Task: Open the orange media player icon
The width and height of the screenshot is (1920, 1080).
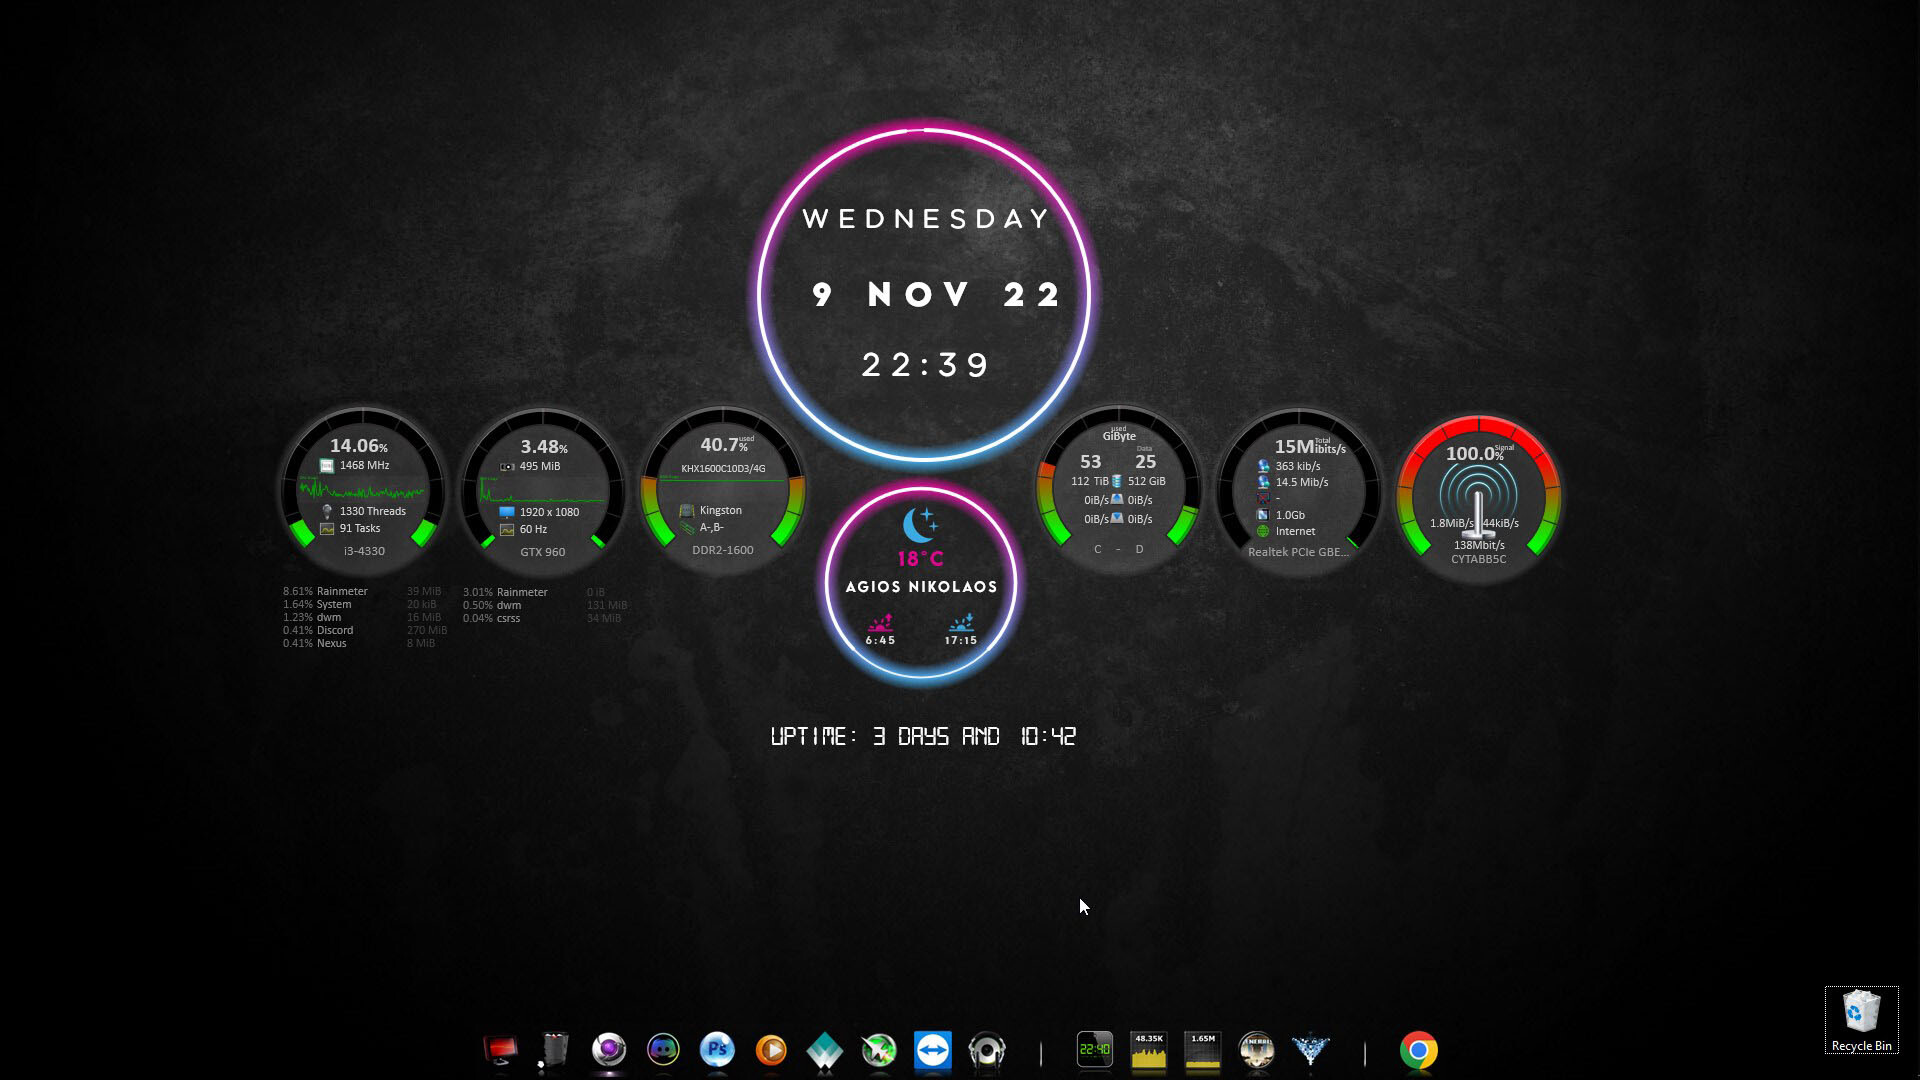Action: [x=771, y=1050]
